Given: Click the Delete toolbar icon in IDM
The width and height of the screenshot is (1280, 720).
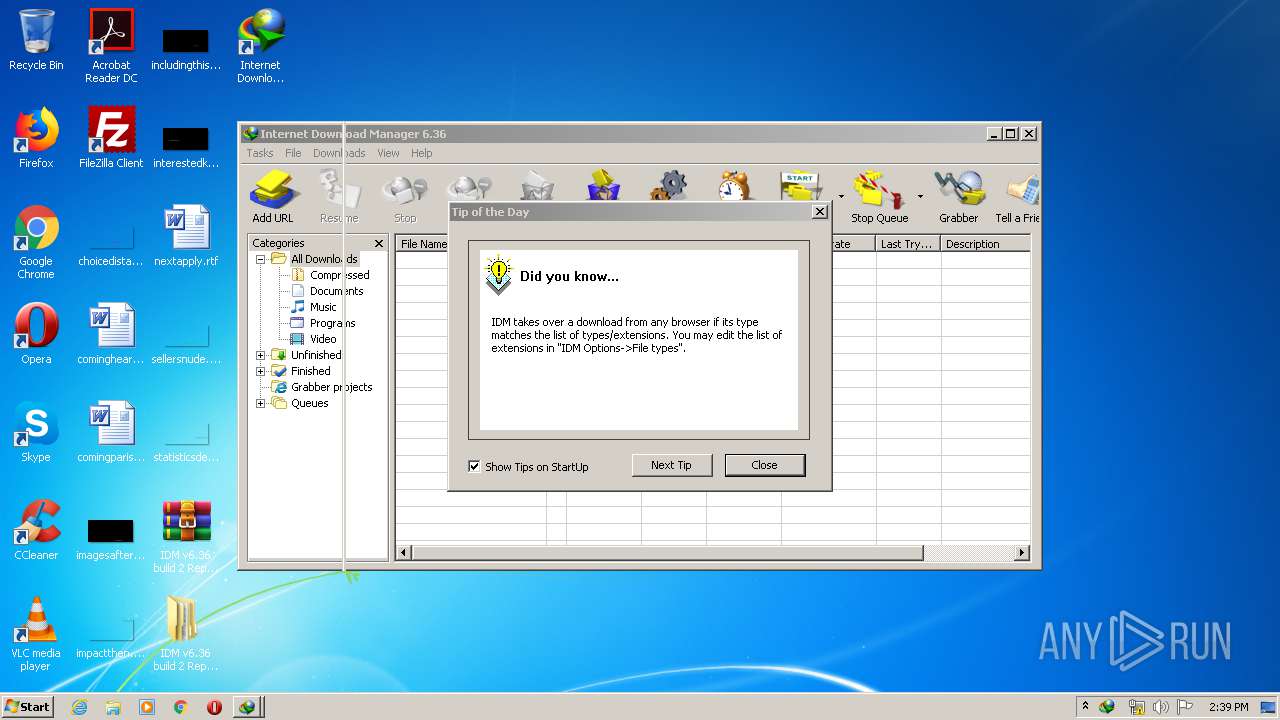Looking at the screenshot, I should [x=537, y=186].
